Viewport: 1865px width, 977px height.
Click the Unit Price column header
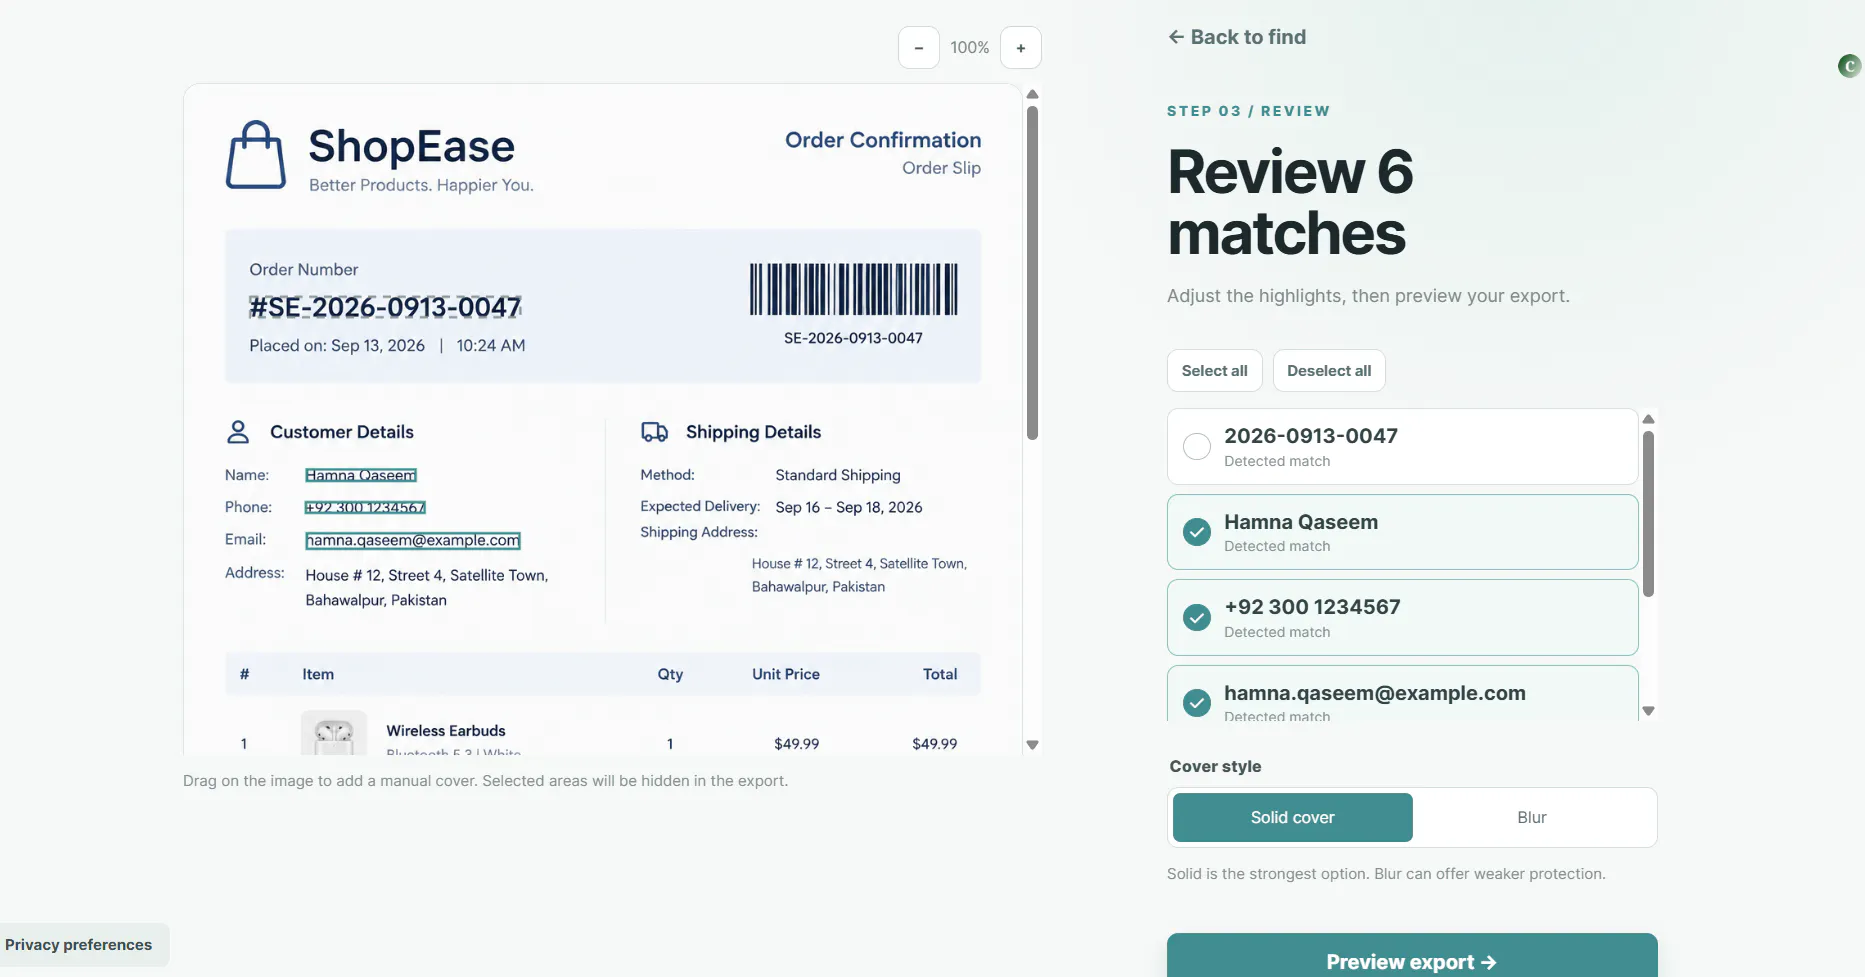tap(786, 674)
